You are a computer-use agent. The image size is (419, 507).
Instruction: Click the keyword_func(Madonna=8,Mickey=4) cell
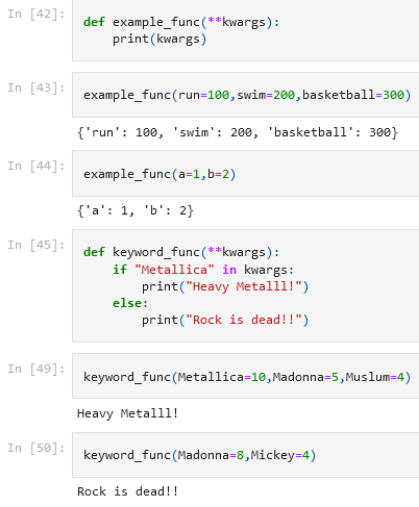(x=246, y=455)
